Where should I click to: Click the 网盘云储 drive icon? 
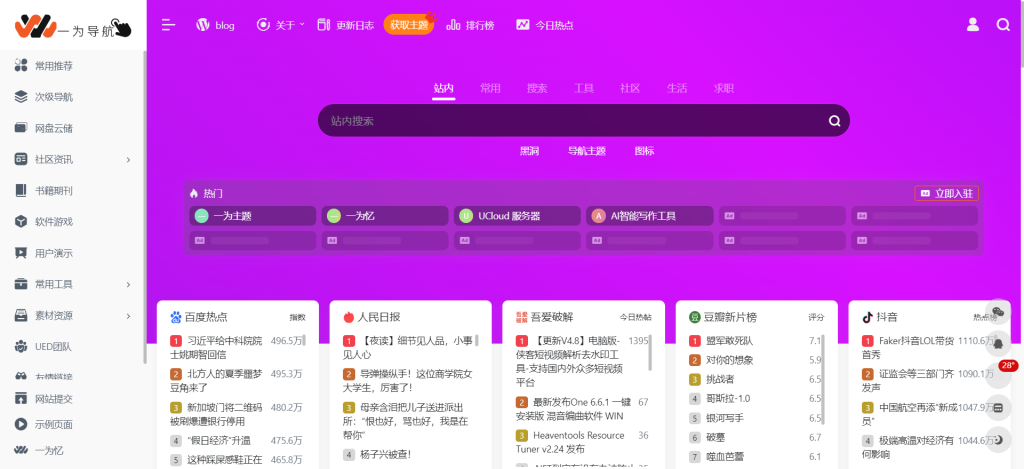click(x=21, y=128)
